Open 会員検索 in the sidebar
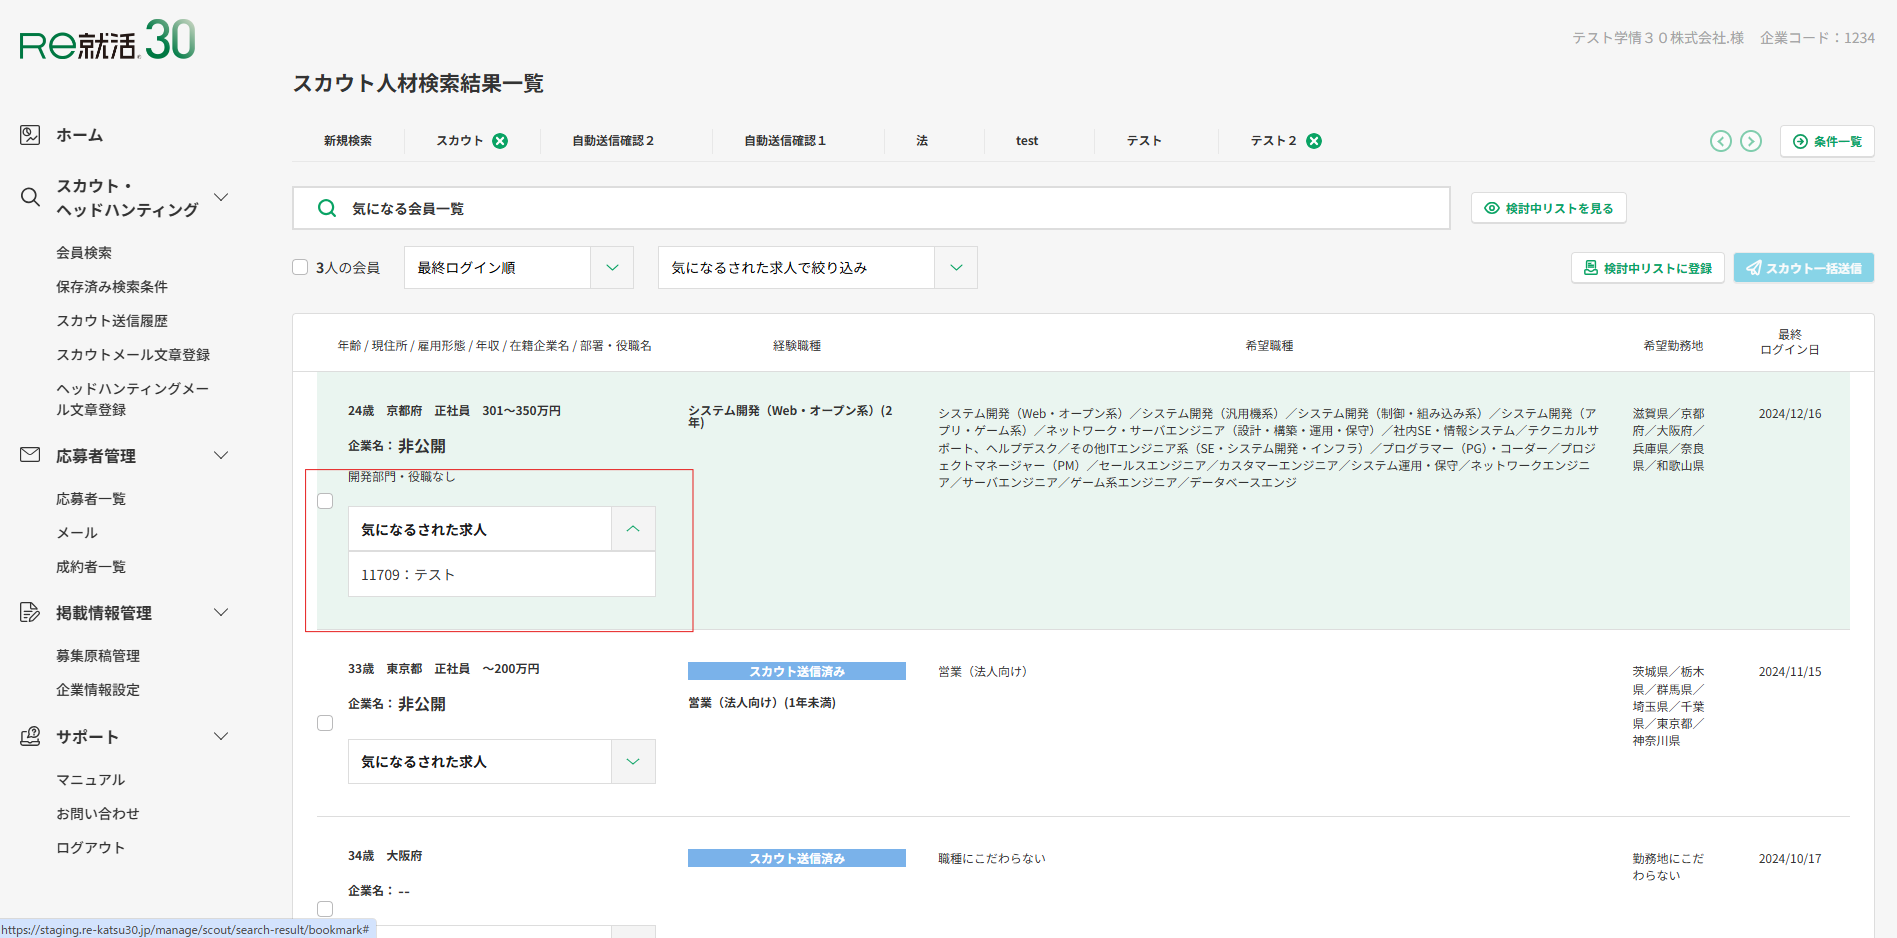This screenshot has width=1897, height=938. click(84, 253)
